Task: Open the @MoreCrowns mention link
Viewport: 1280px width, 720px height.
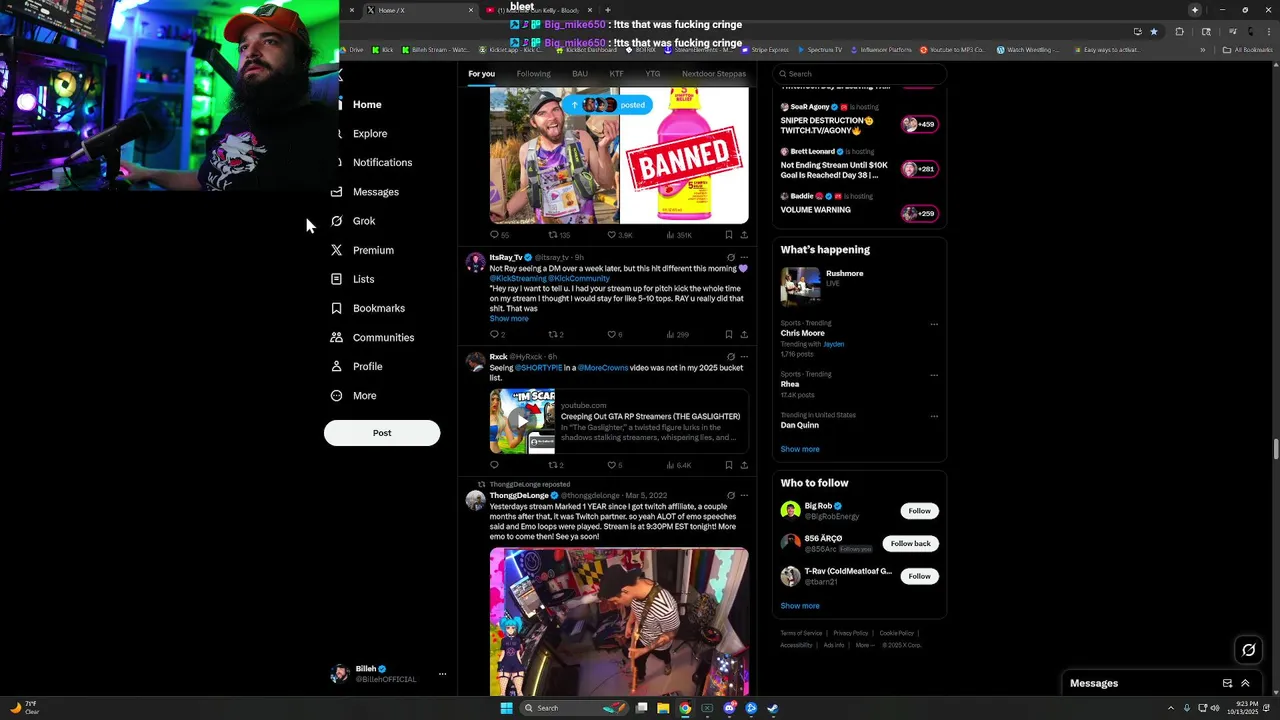Action: tap(603, 368)
